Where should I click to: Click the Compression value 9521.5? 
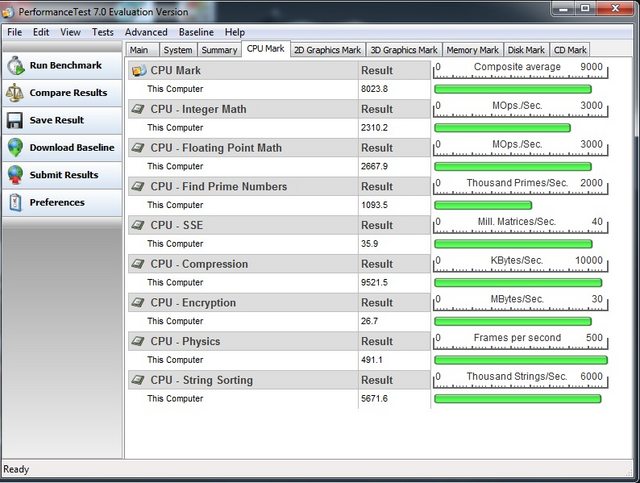(x=374, y=283)
